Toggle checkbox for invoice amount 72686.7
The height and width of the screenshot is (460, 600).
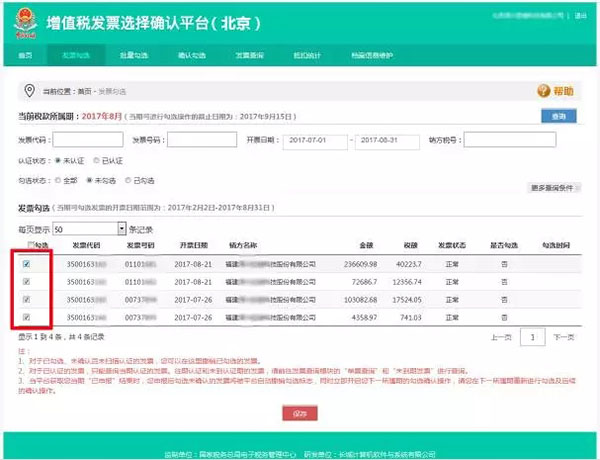click(26, 282)
